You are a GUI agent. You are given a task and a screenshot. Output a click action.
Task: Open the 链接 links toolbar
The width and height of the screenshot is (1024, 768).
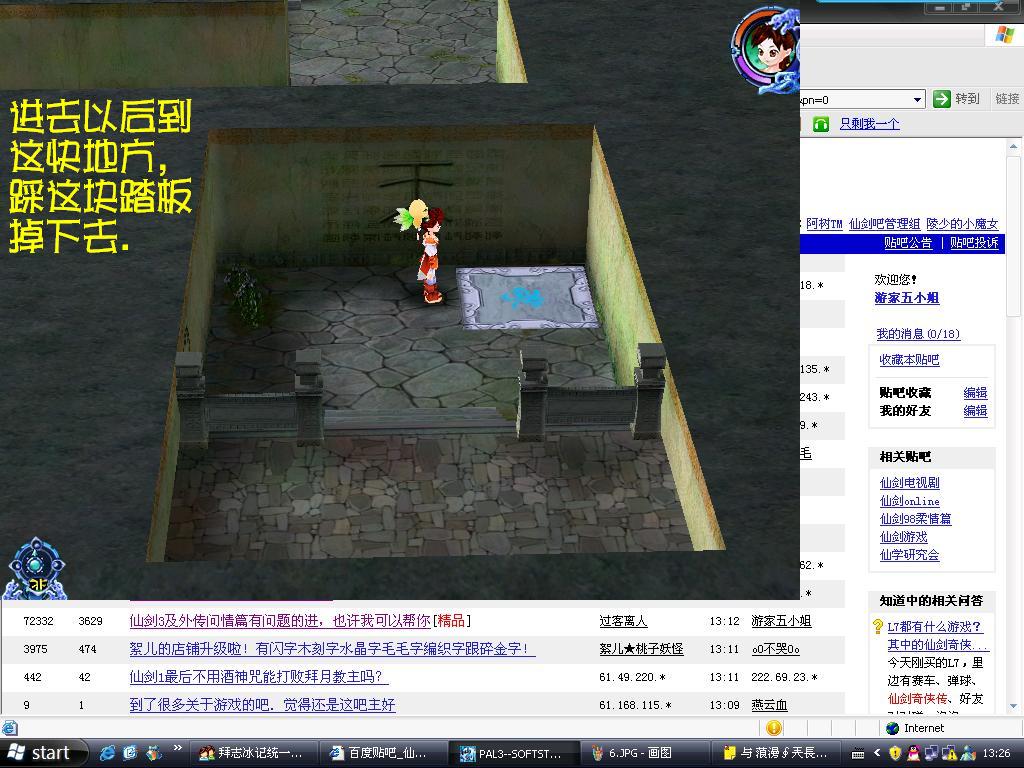coord(1007,99)
